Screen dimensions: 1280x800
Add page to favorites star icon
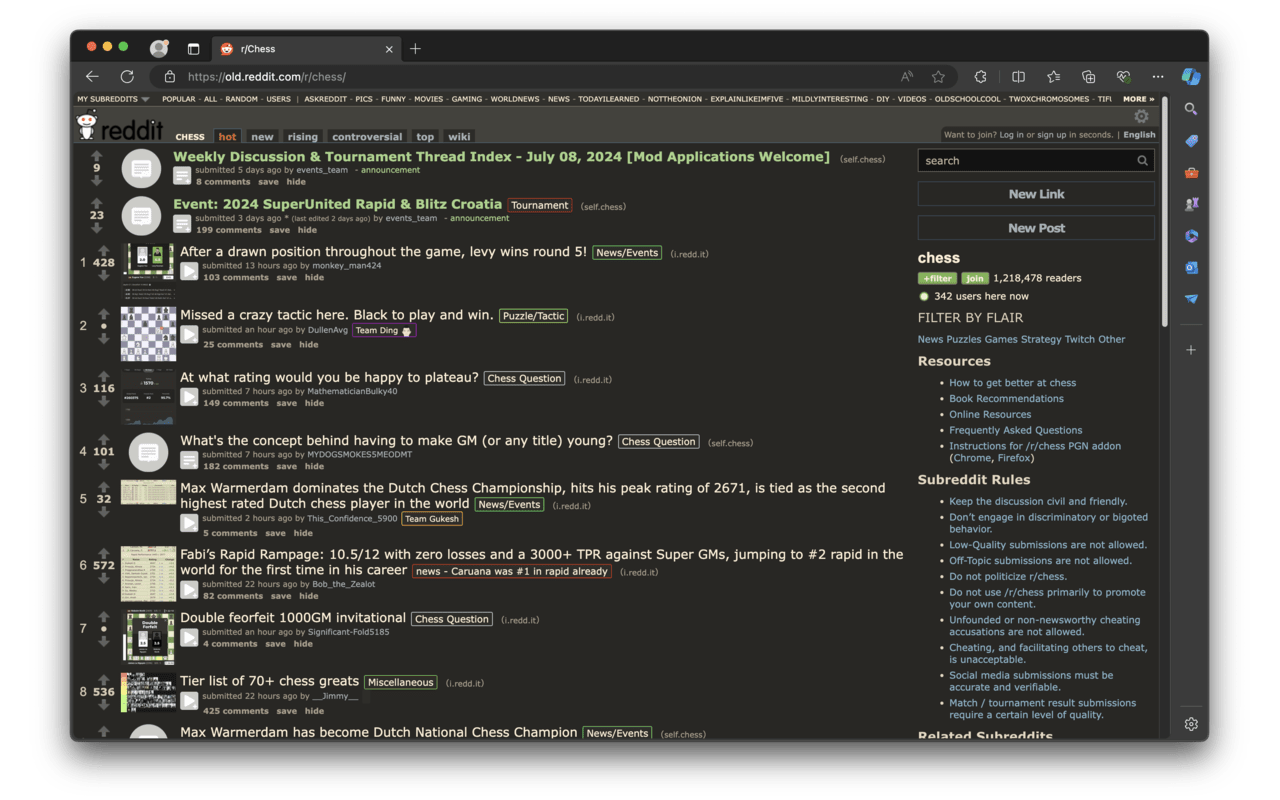click(x=938, y=76)
